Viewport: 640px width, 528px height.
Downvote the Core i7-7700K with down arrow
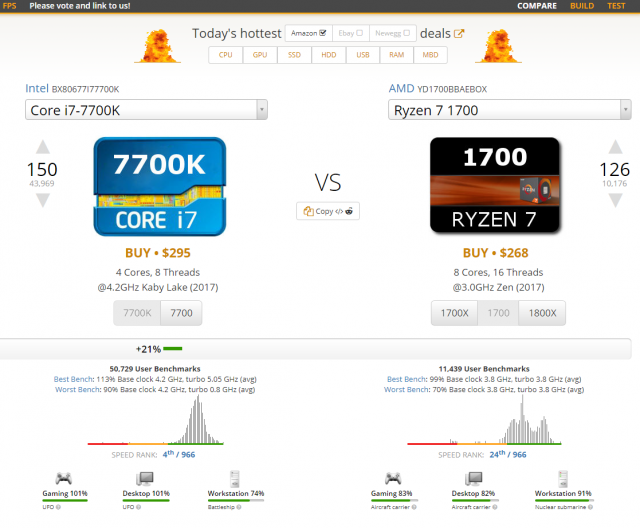point(42,200)
